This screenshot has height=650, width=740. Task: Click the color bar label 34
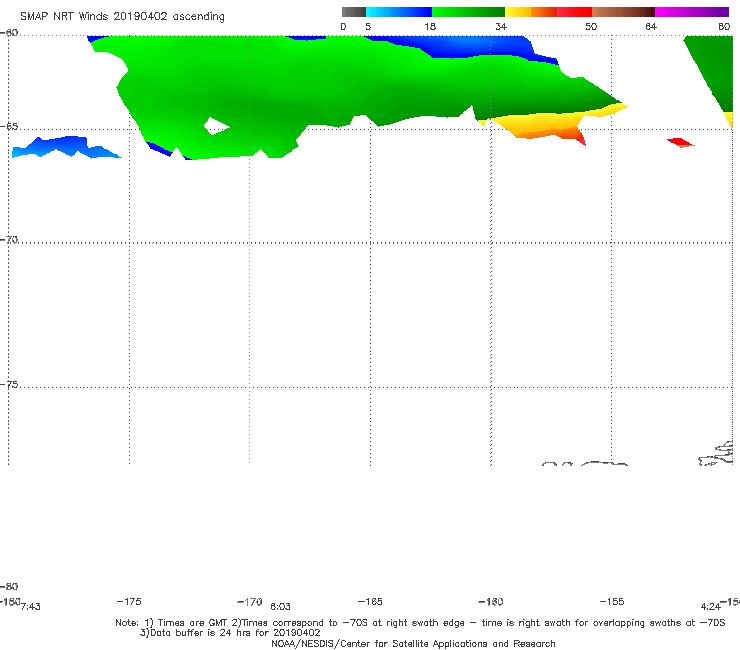tap(501, 27)
